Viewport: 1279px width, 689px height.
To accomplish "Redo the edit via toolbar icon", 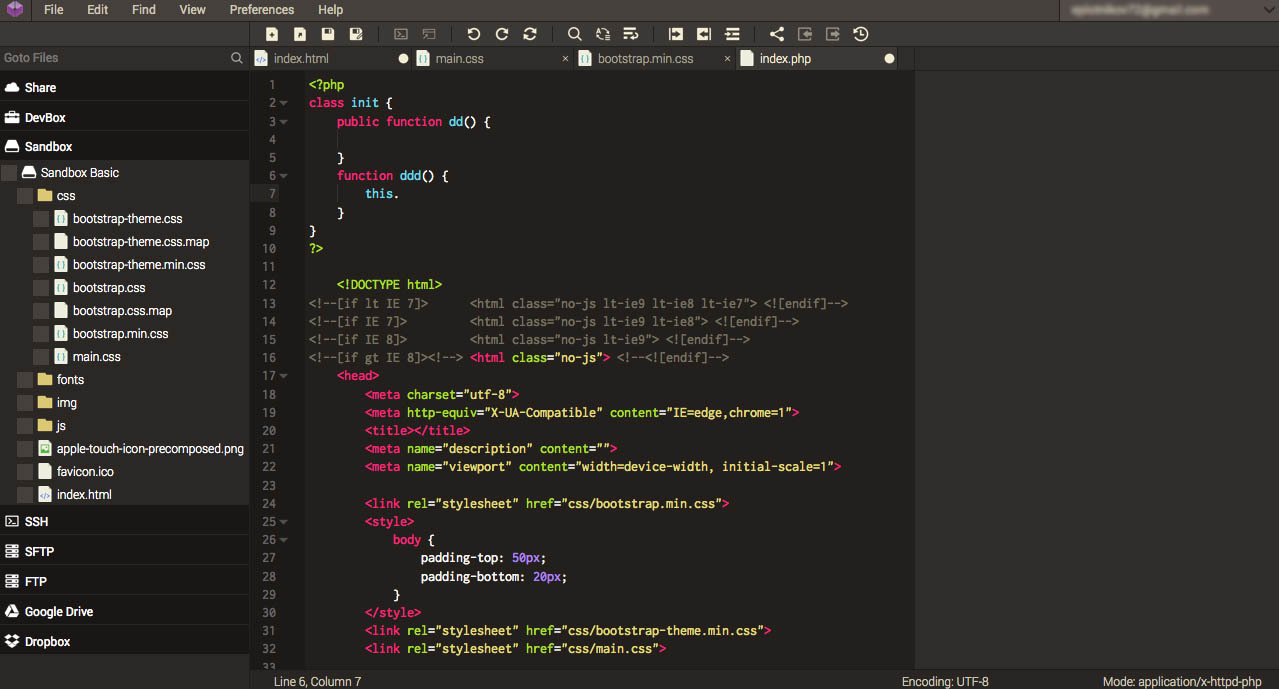I will [502, 34].
